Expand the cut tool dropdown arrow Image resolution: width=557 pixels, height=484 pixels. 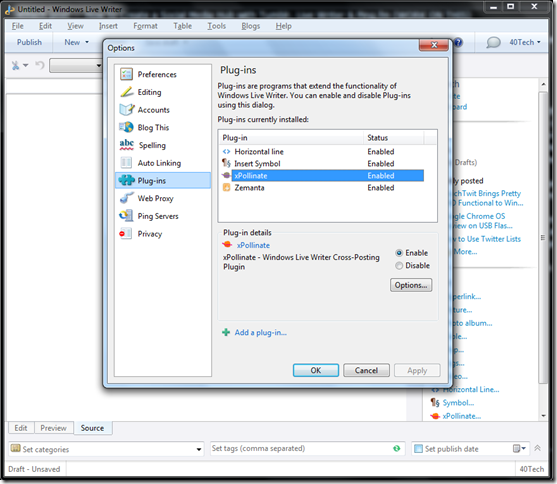click(x=26, y=65)
